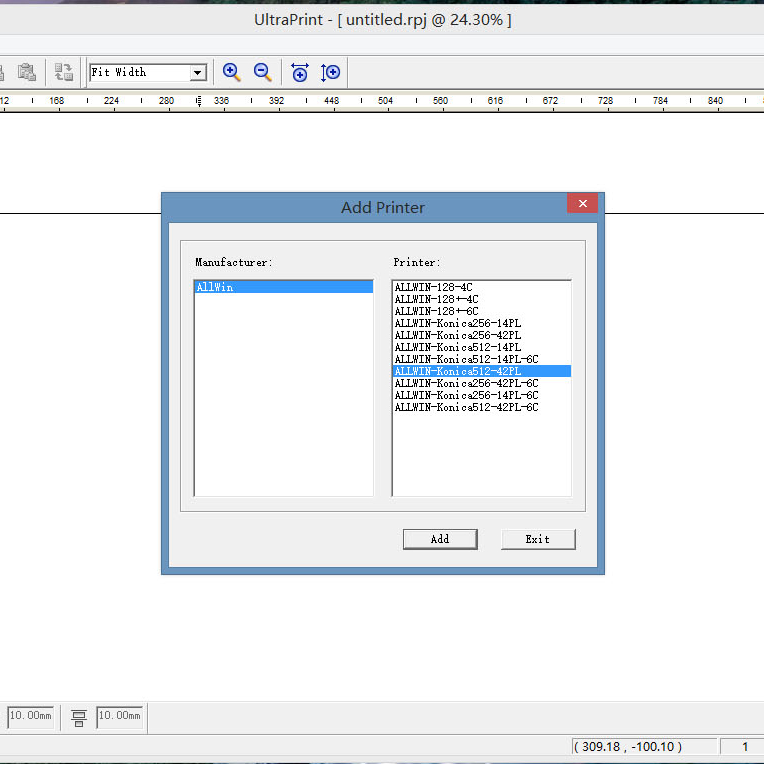Click the vertical spacing 10.00mm field
The image size is (764, 764).
120,716
